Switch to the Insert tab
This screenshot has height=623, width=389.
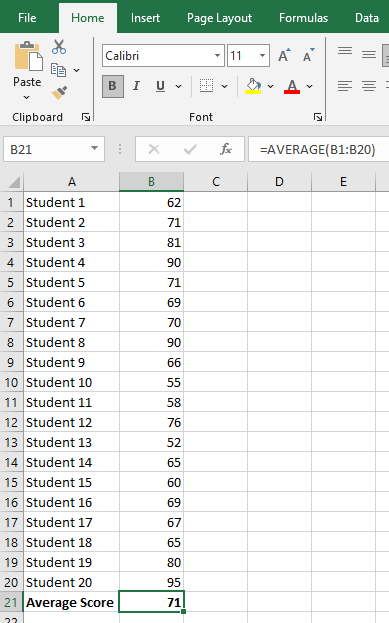[x=145, y=18]
